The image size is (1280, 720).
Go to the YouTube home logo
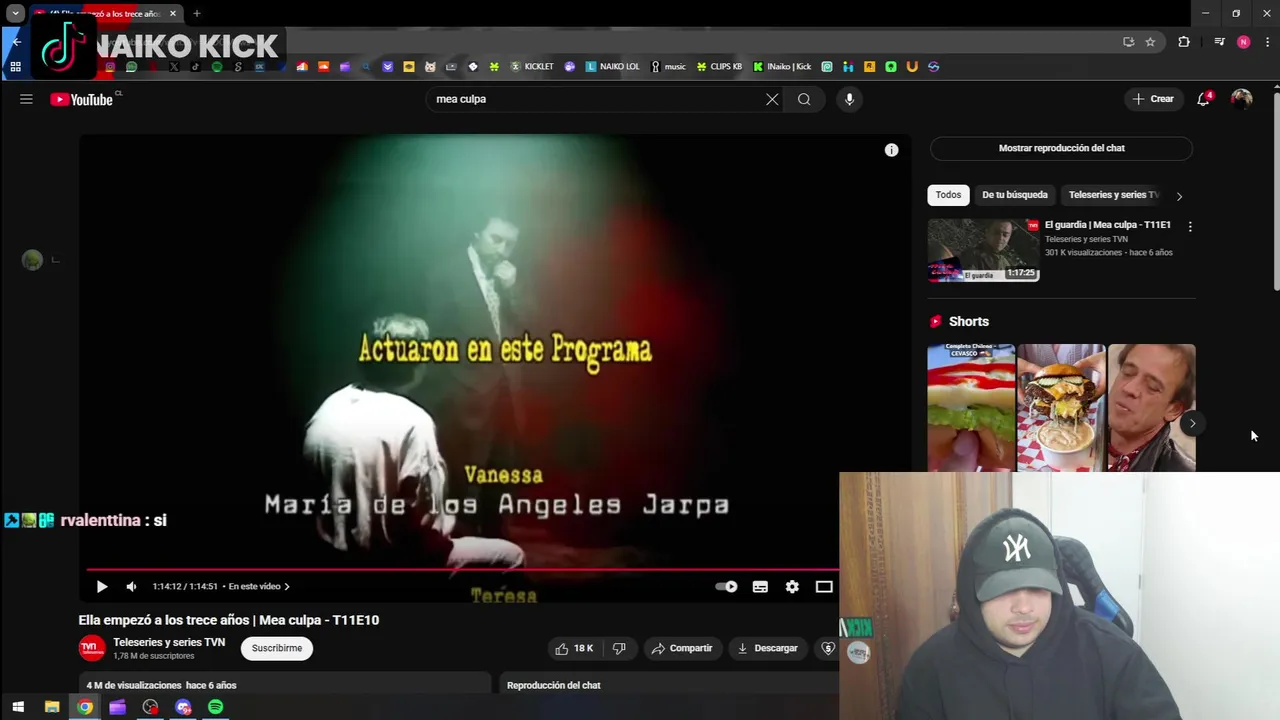[x=82, y=99]
